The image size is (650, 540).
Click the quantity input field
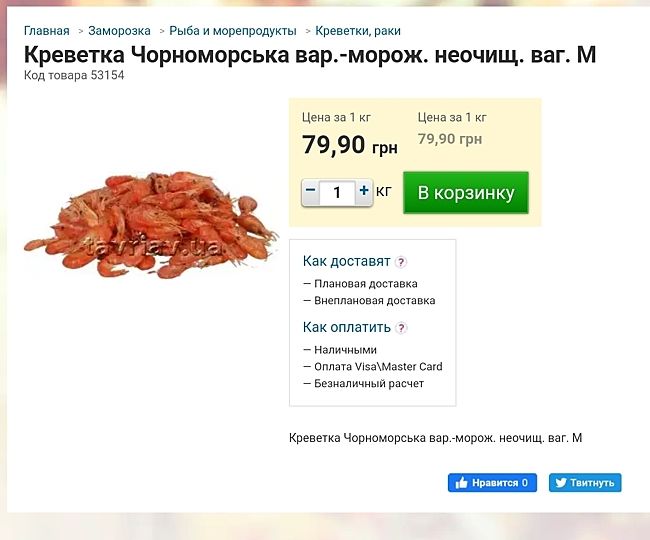pyautogui.click(x=337, y=192)
